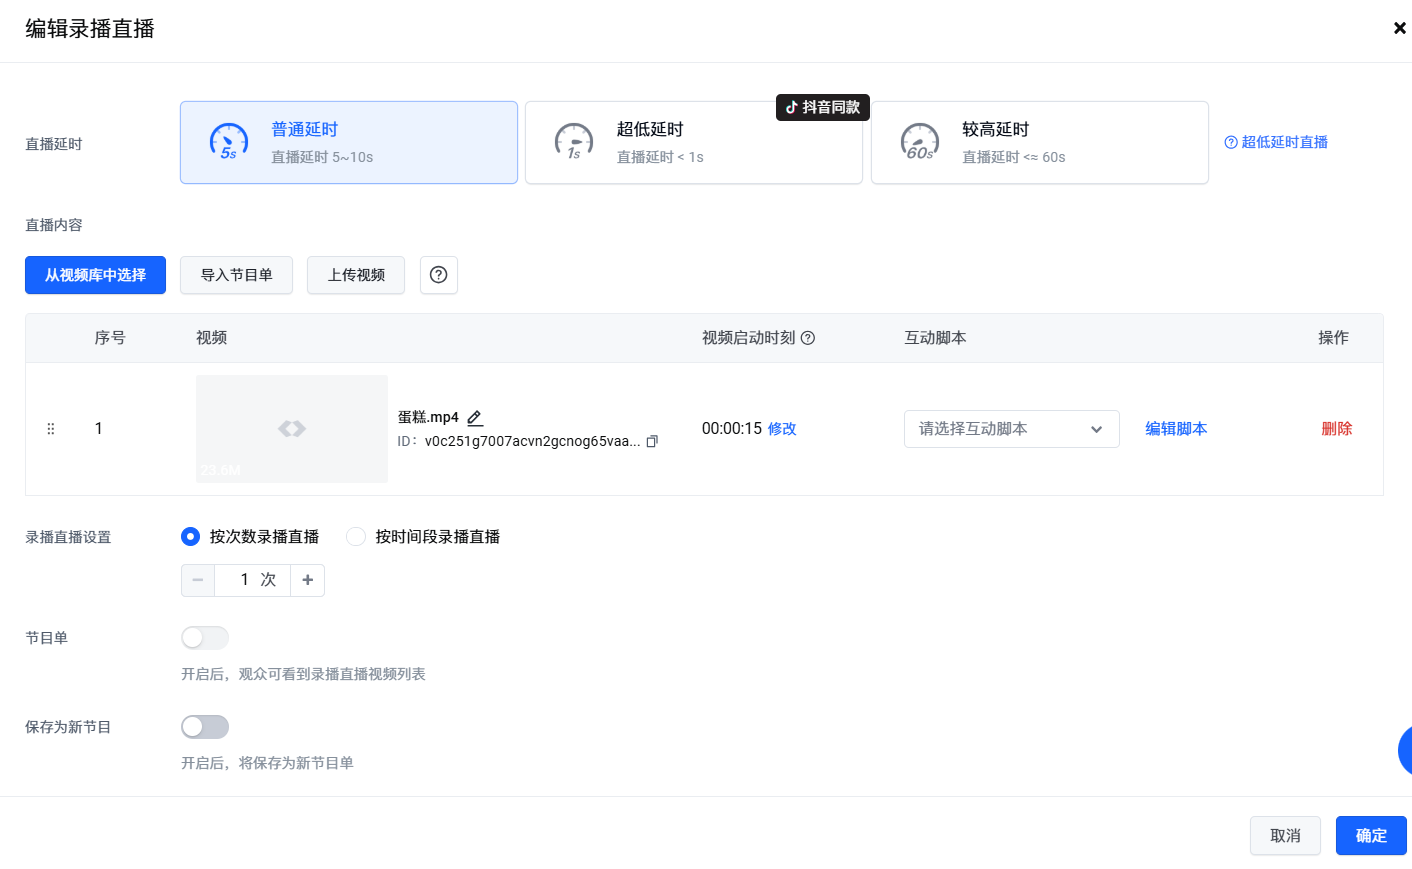The height and width of the screenshot is (869, 1412).
Task: Copy the video ID with copy icon
Action: click(x=652, y=441)
